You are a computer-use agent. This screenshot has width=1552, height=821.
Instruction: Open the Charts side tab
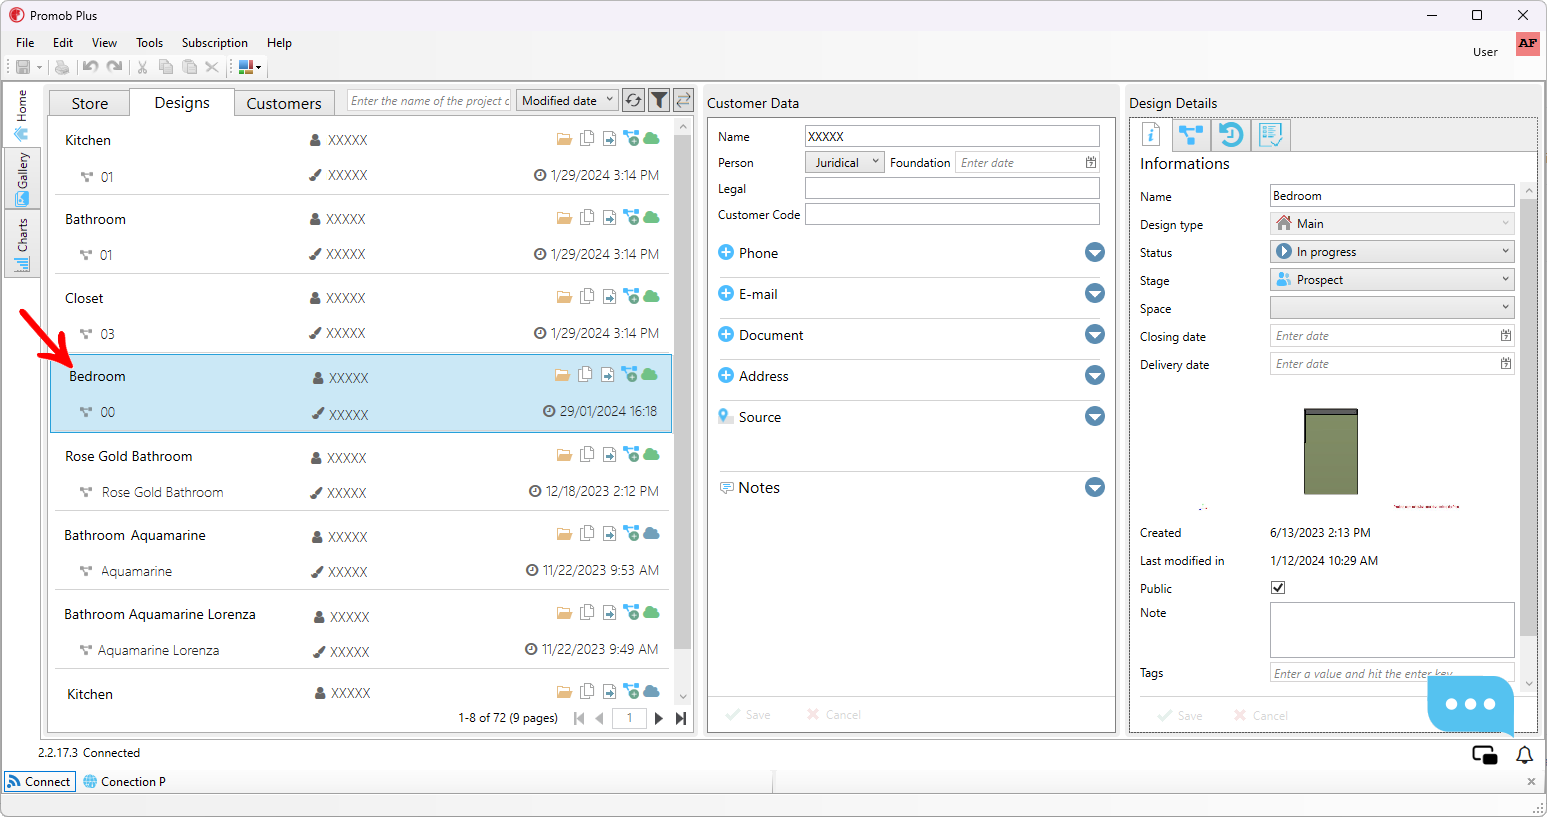pos(22,243)
